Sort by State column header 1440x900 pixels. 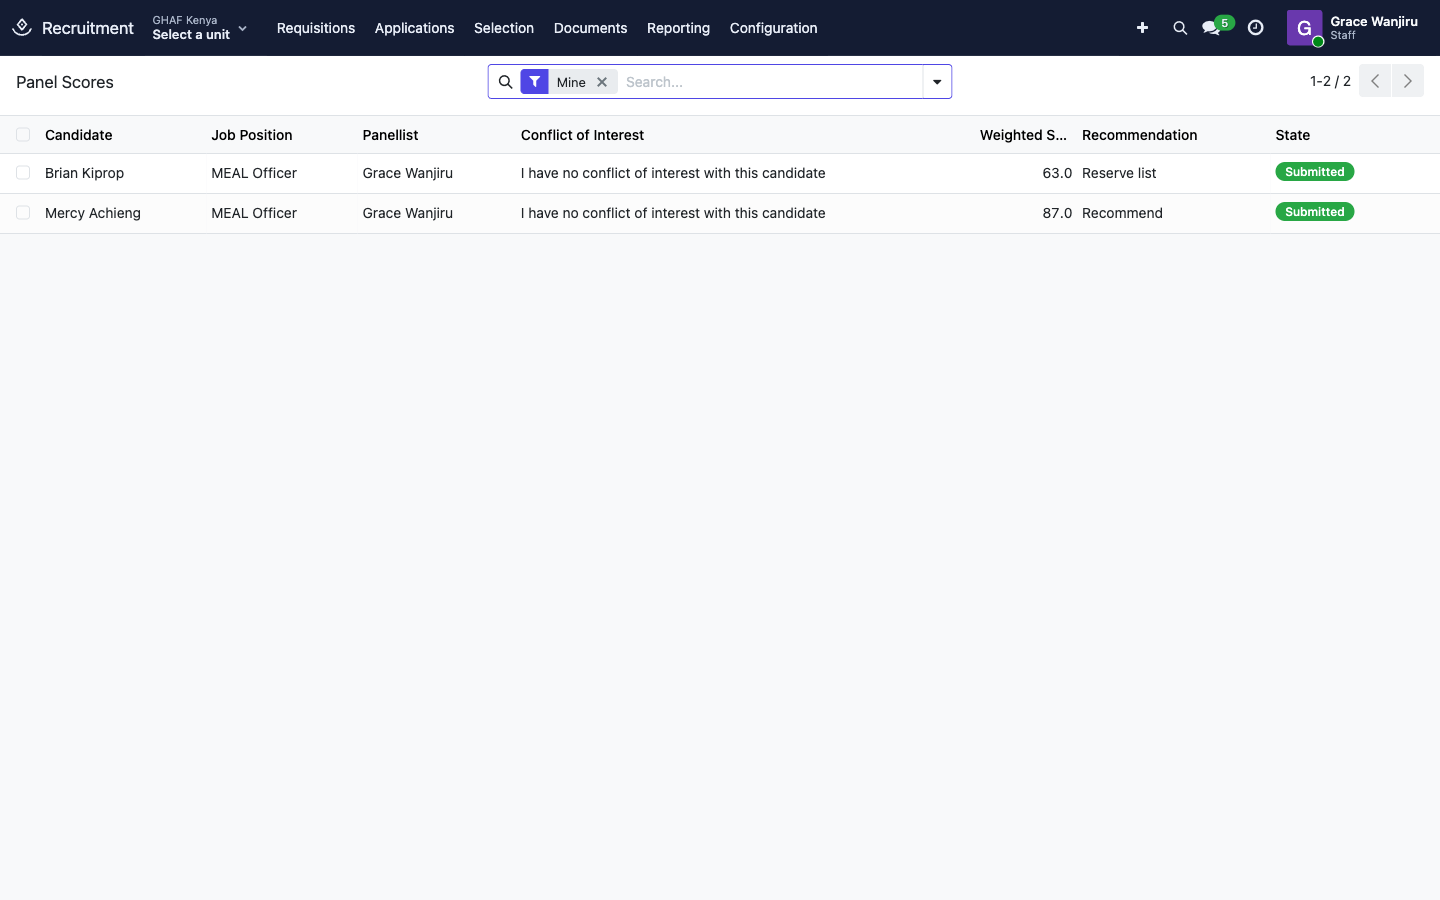pyautogui.click(x=1292, y=135)
